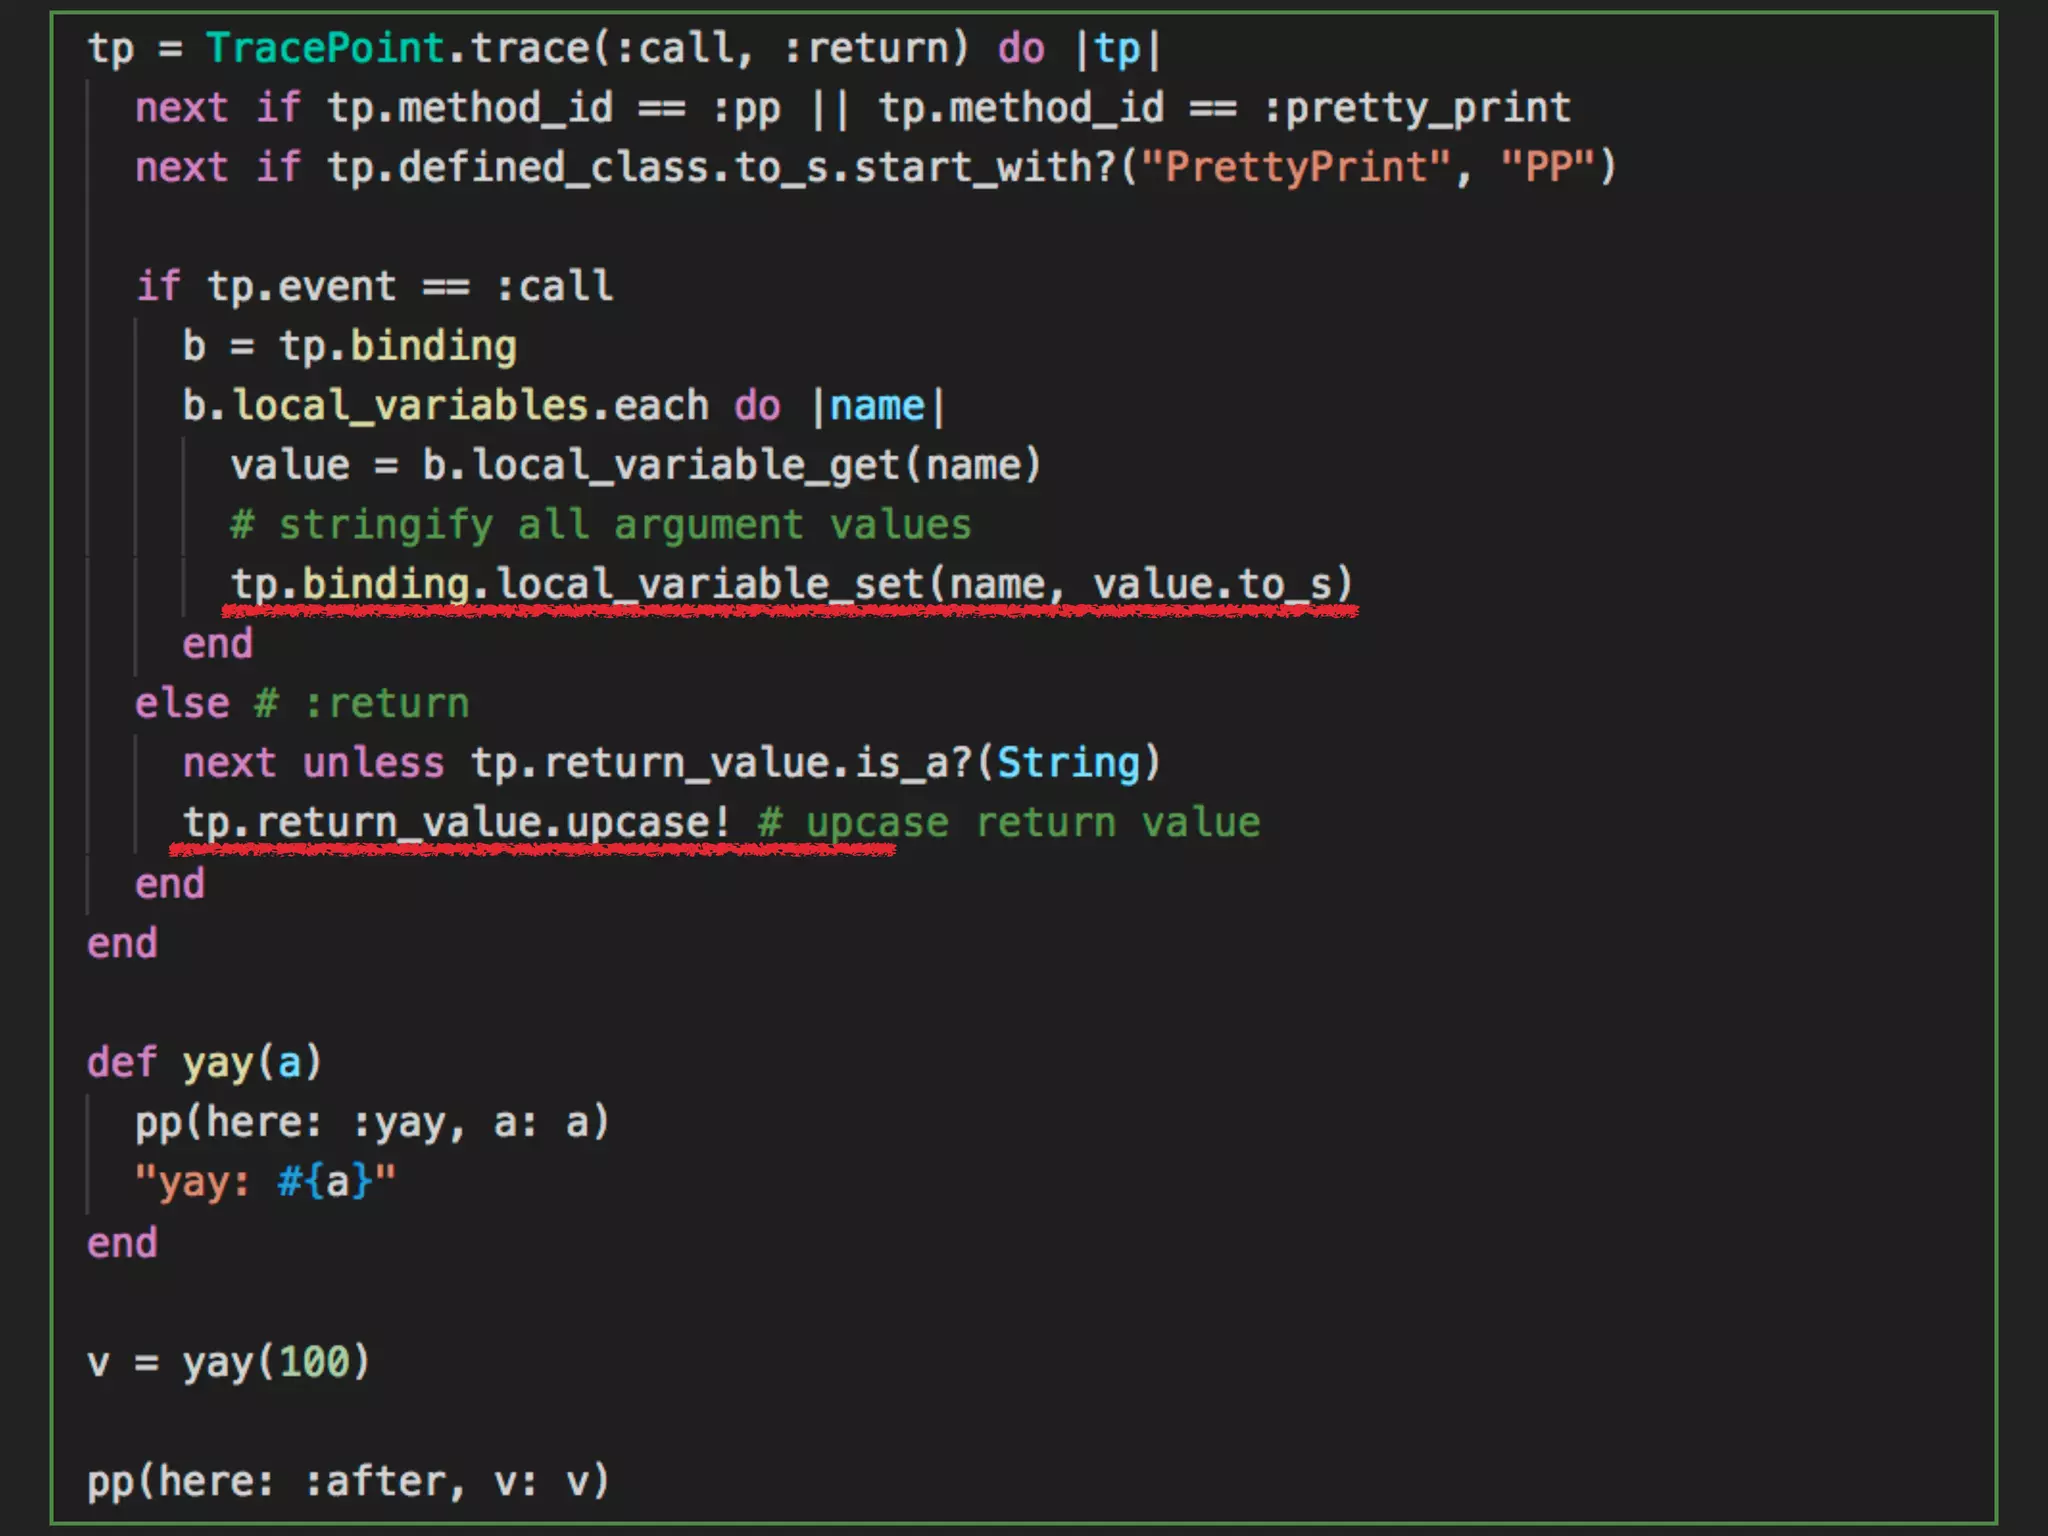Place cursor on tp.event condition
The width and height of the screenshot is (2048, 1536).
[x=300, y=287]
